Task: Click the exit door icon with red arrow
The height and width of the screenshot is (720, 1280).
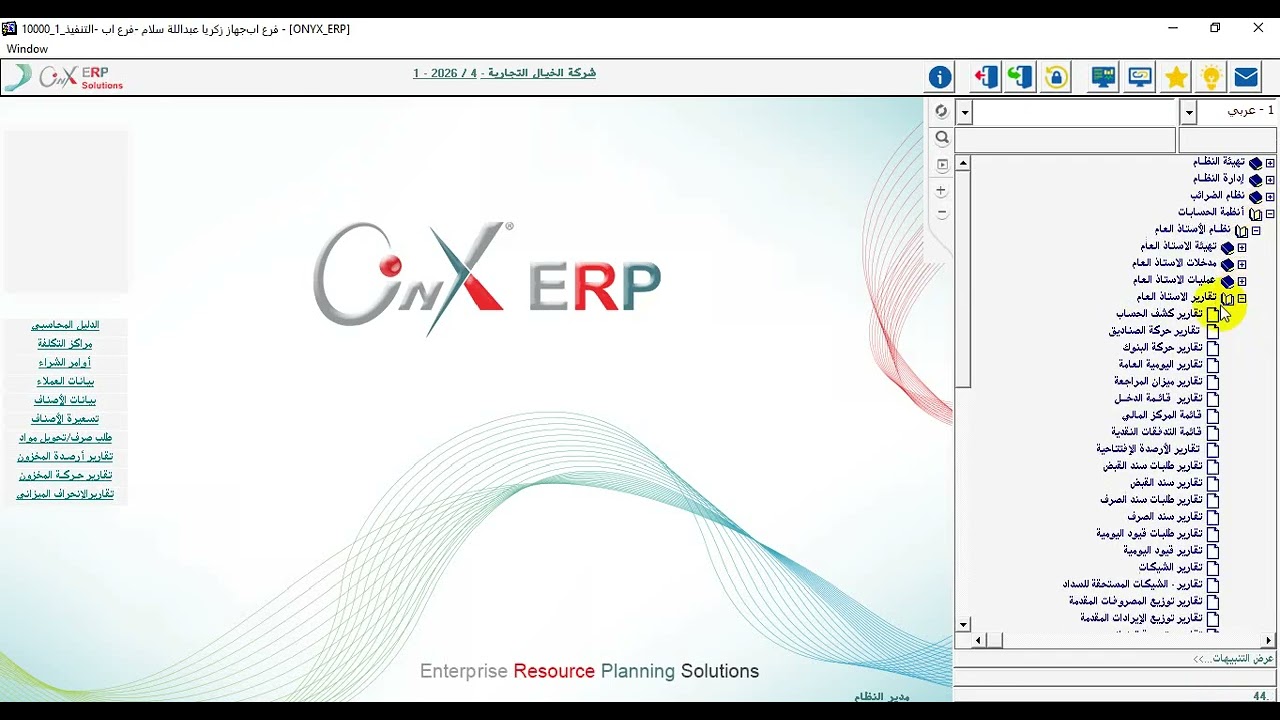Action: [986, 77]
